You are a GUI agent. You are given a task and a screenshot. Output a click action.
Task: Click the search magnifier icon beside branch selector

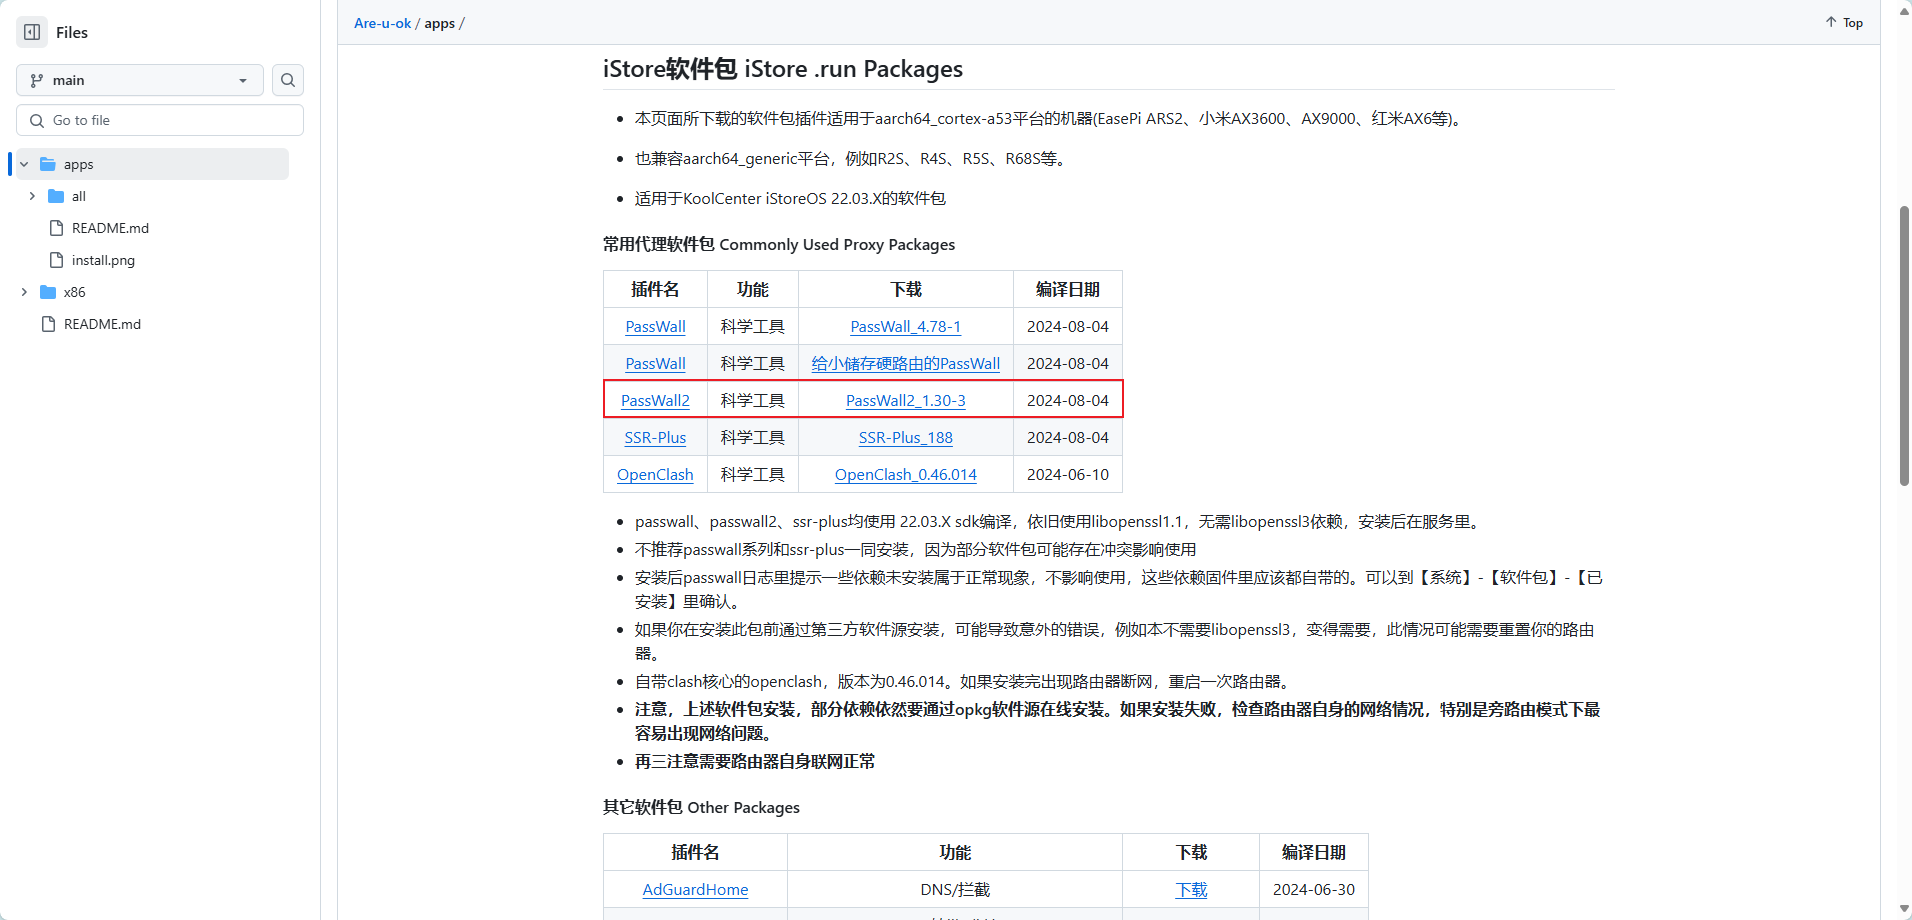click(x=287, y=80)
